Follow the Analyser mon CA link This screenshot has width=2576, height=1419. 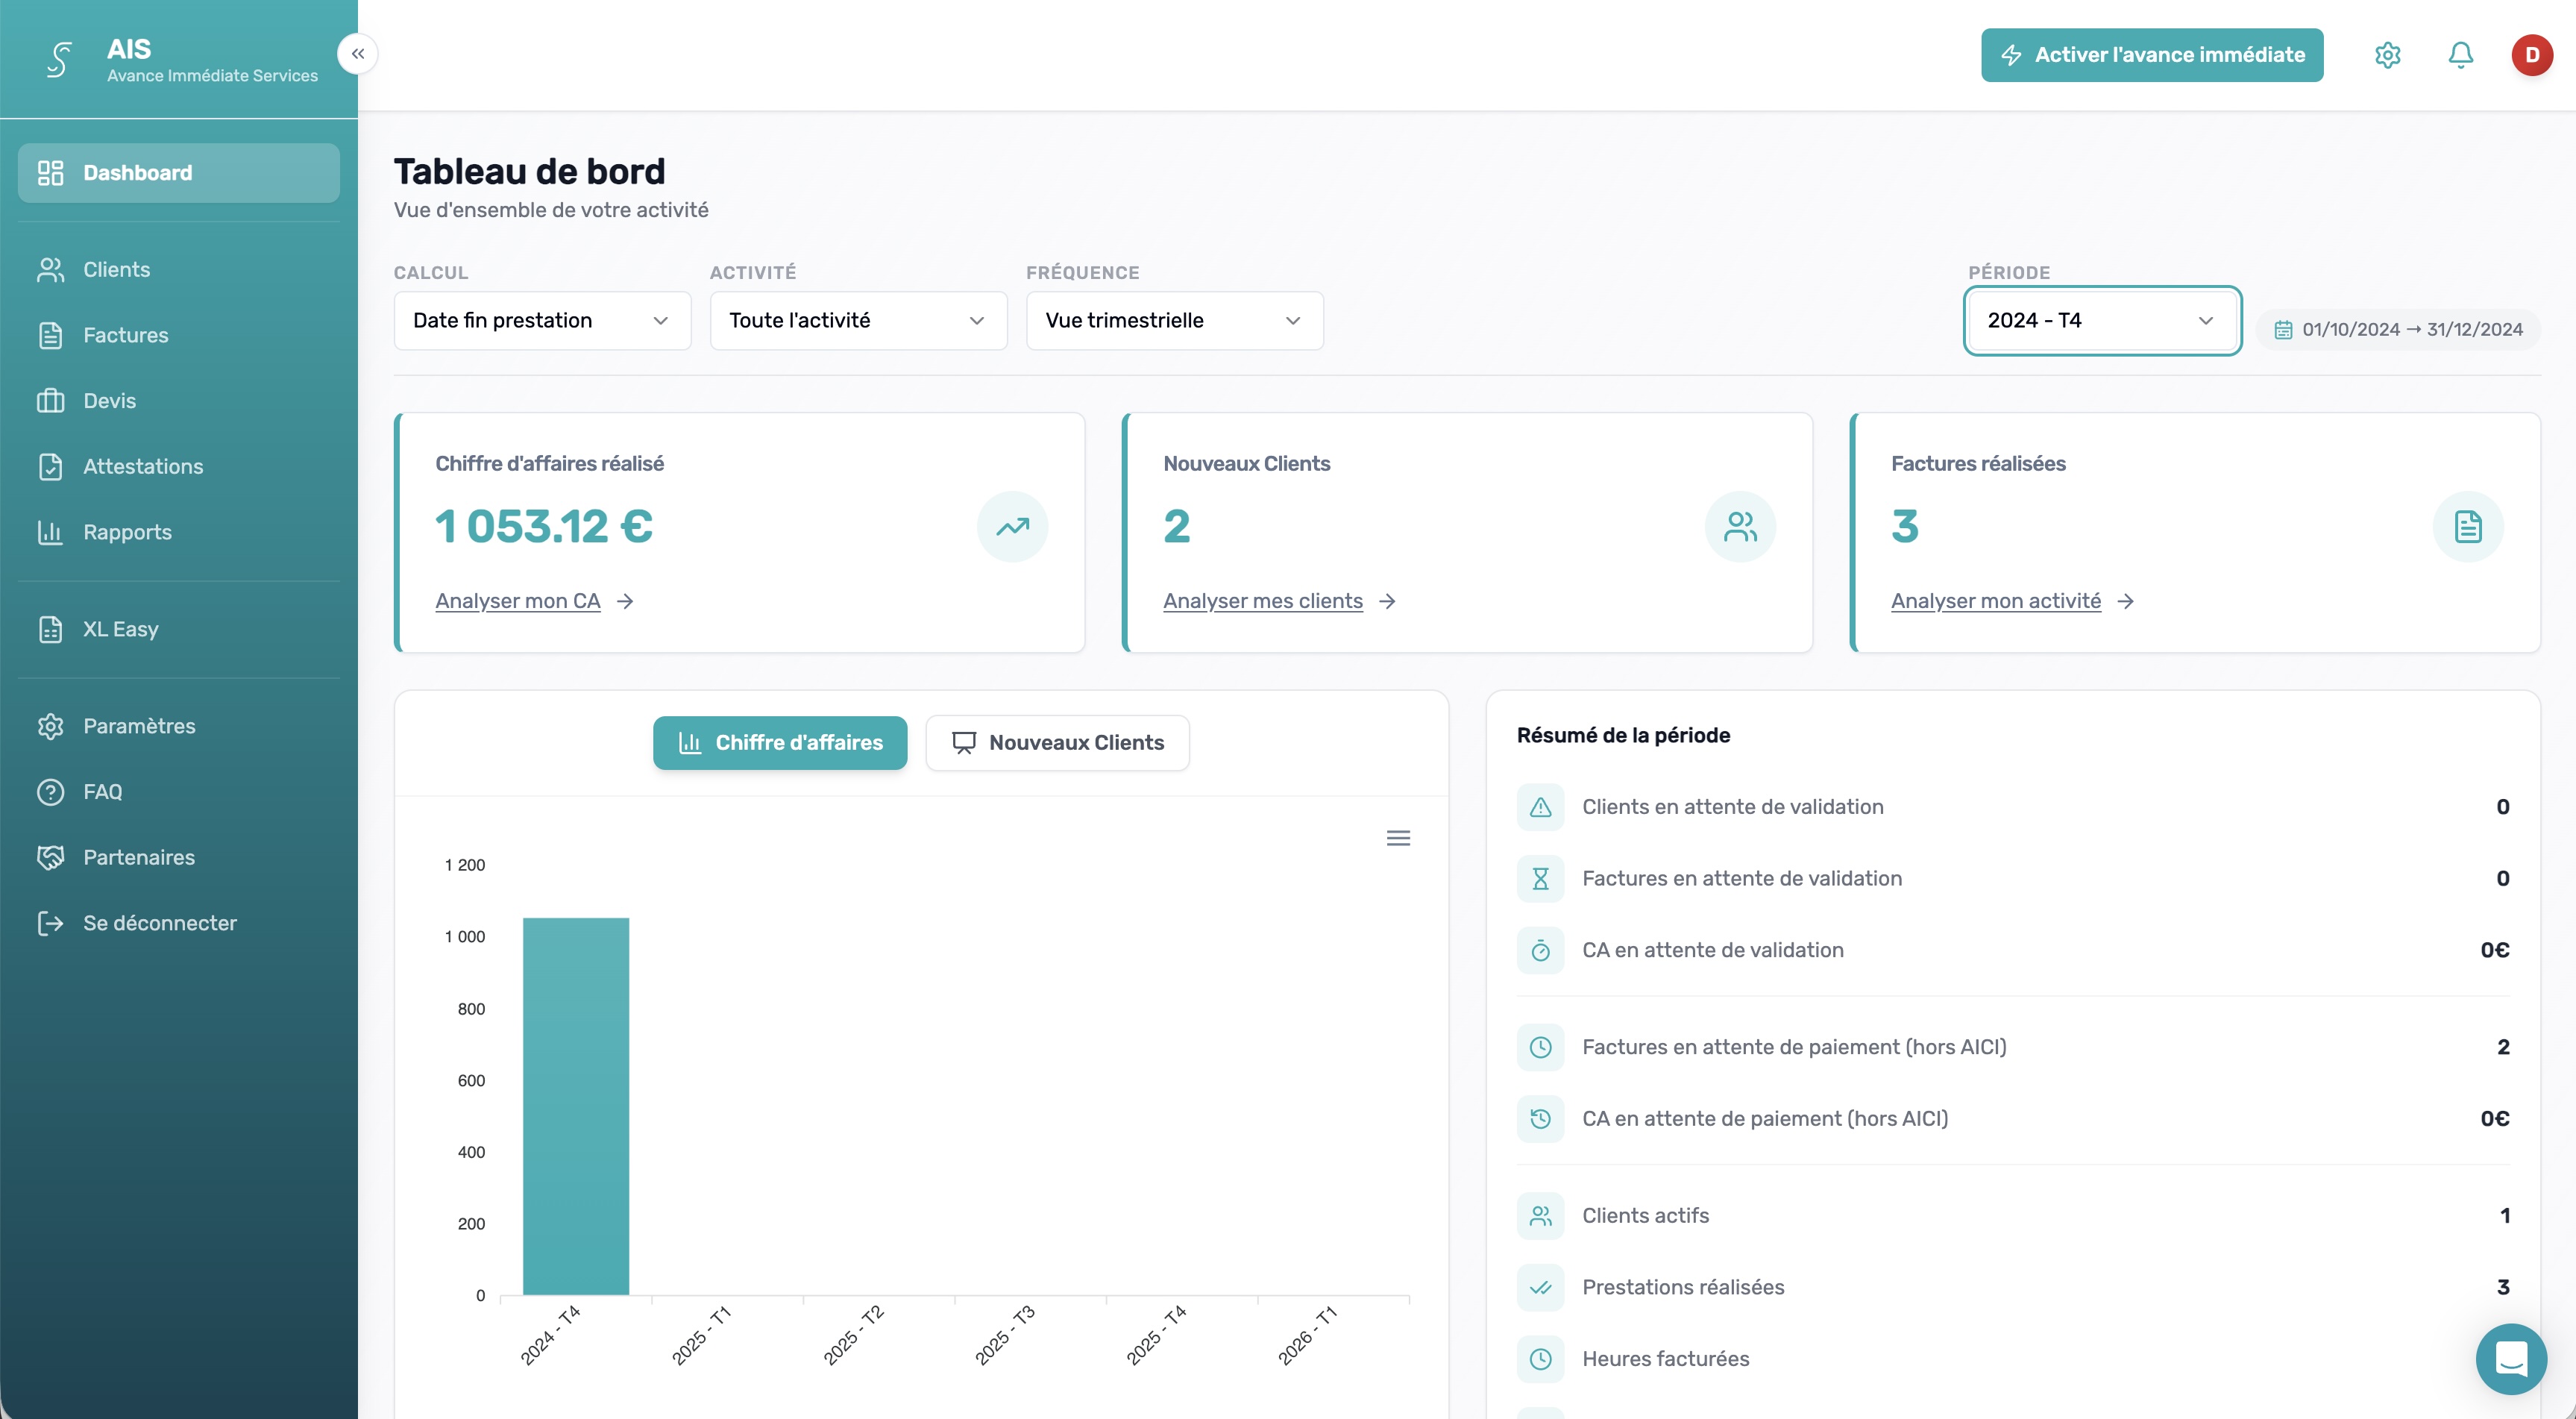click(x=518, y=601)
